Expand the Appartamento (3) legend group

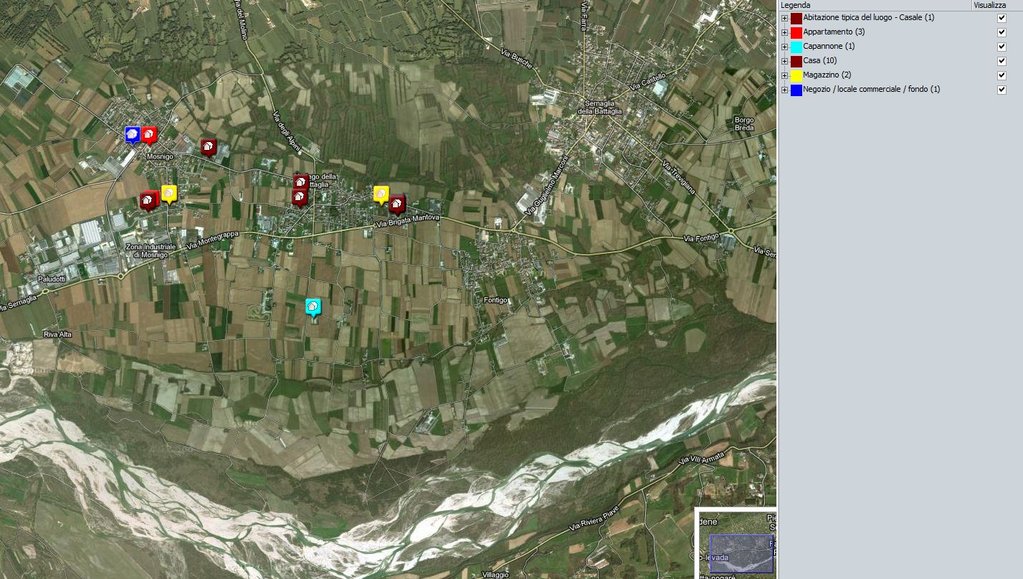[784, 33]
